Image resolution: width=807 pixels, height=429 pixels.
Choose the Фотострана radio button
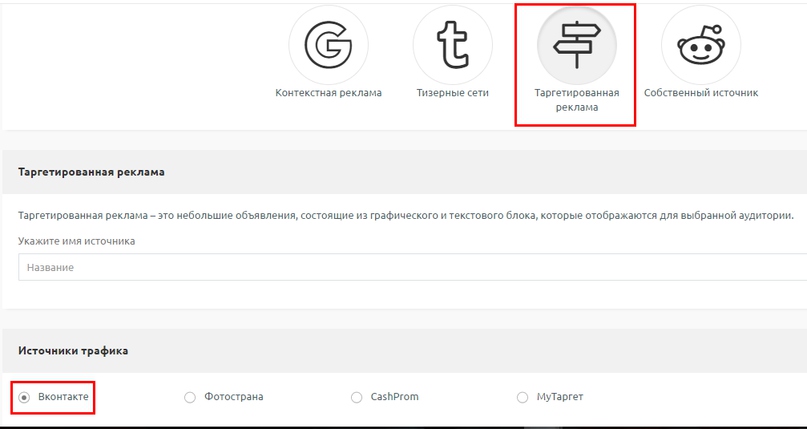pos(190,398)
